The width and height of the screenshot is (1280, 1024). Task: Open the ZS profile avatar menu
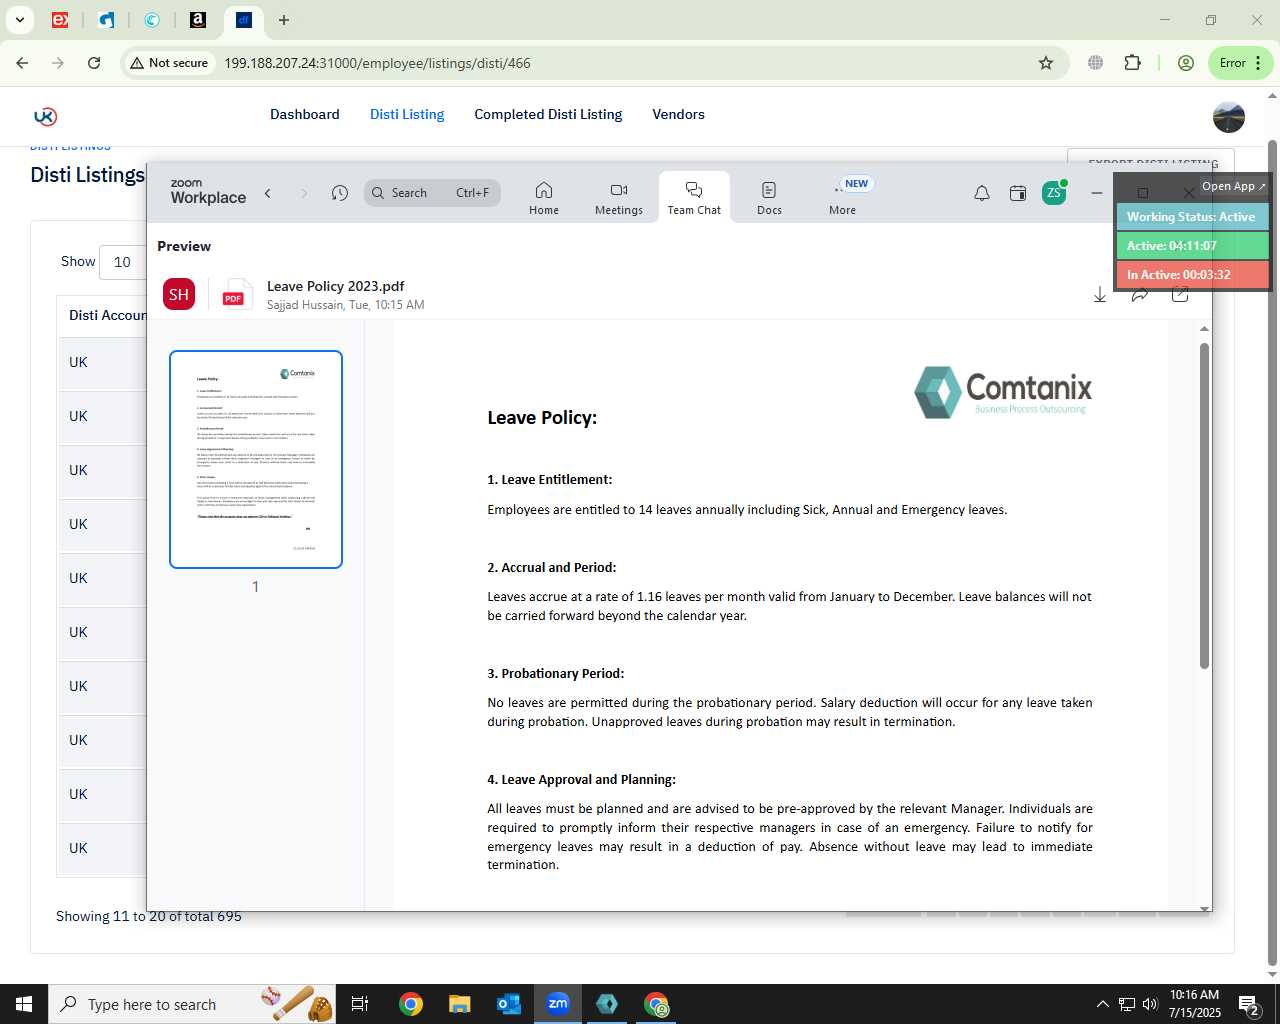point(1054,193)
